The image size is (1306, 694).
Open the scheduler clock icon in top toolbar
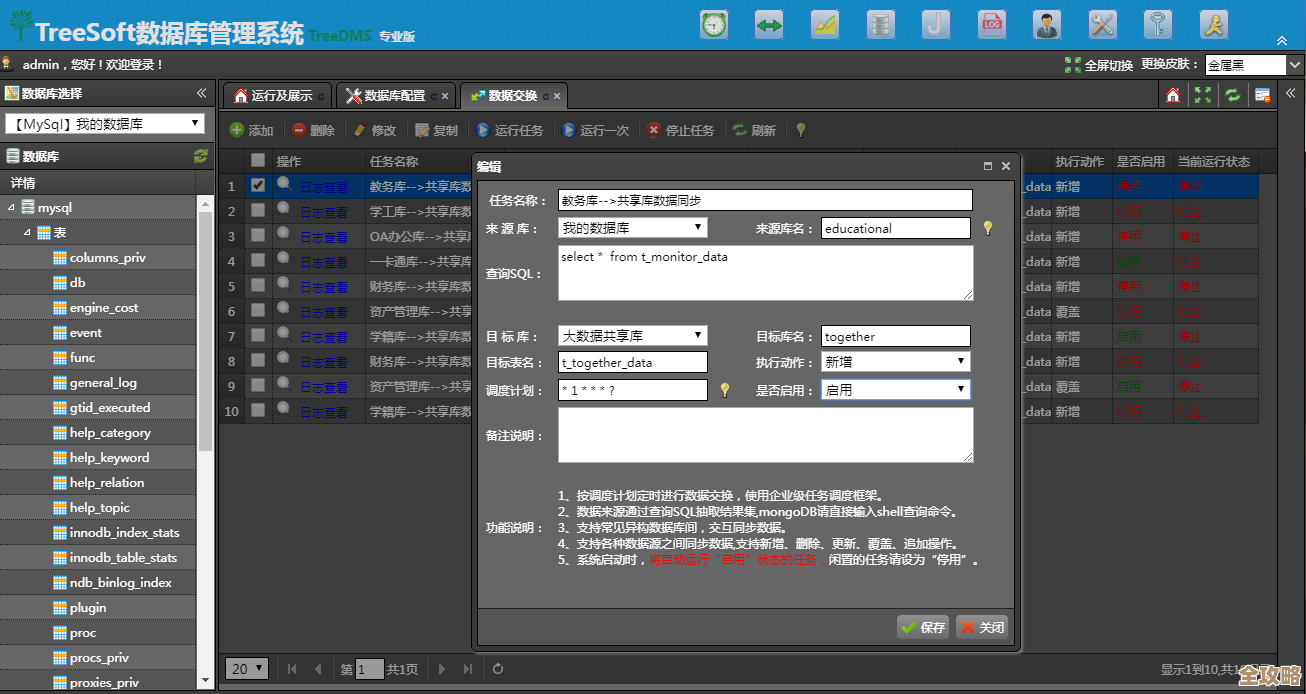pos(713,25)
